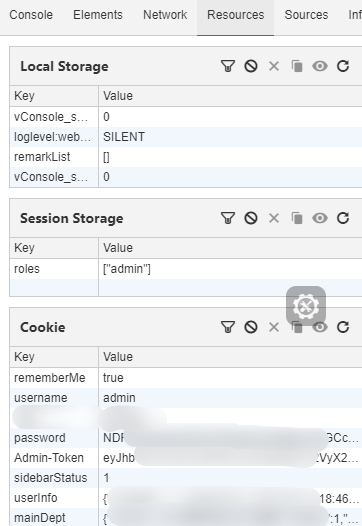The image size is (362, 526).
Task: Open the floating gear tools button
Action: pos(306,306)
